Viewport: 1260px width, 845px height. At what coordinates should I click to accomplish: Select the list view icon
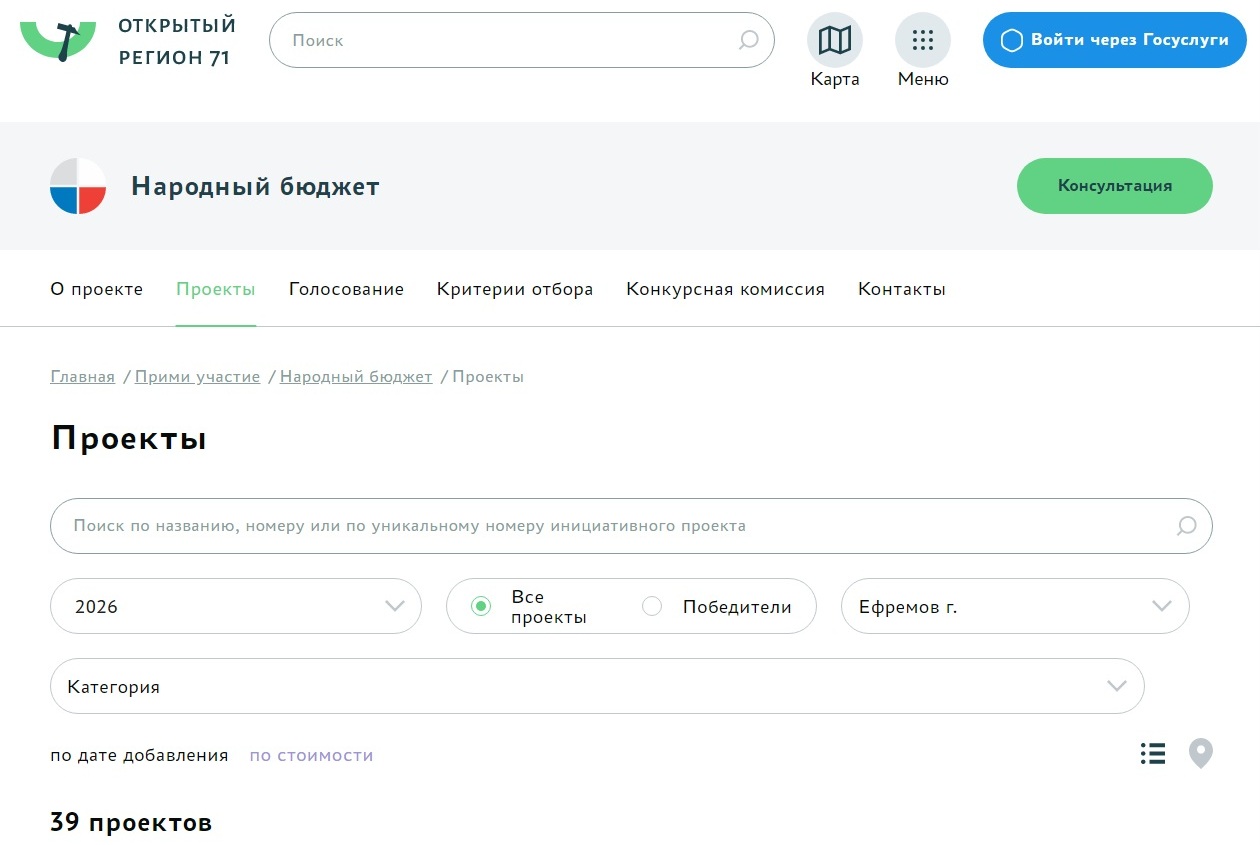1152,753
